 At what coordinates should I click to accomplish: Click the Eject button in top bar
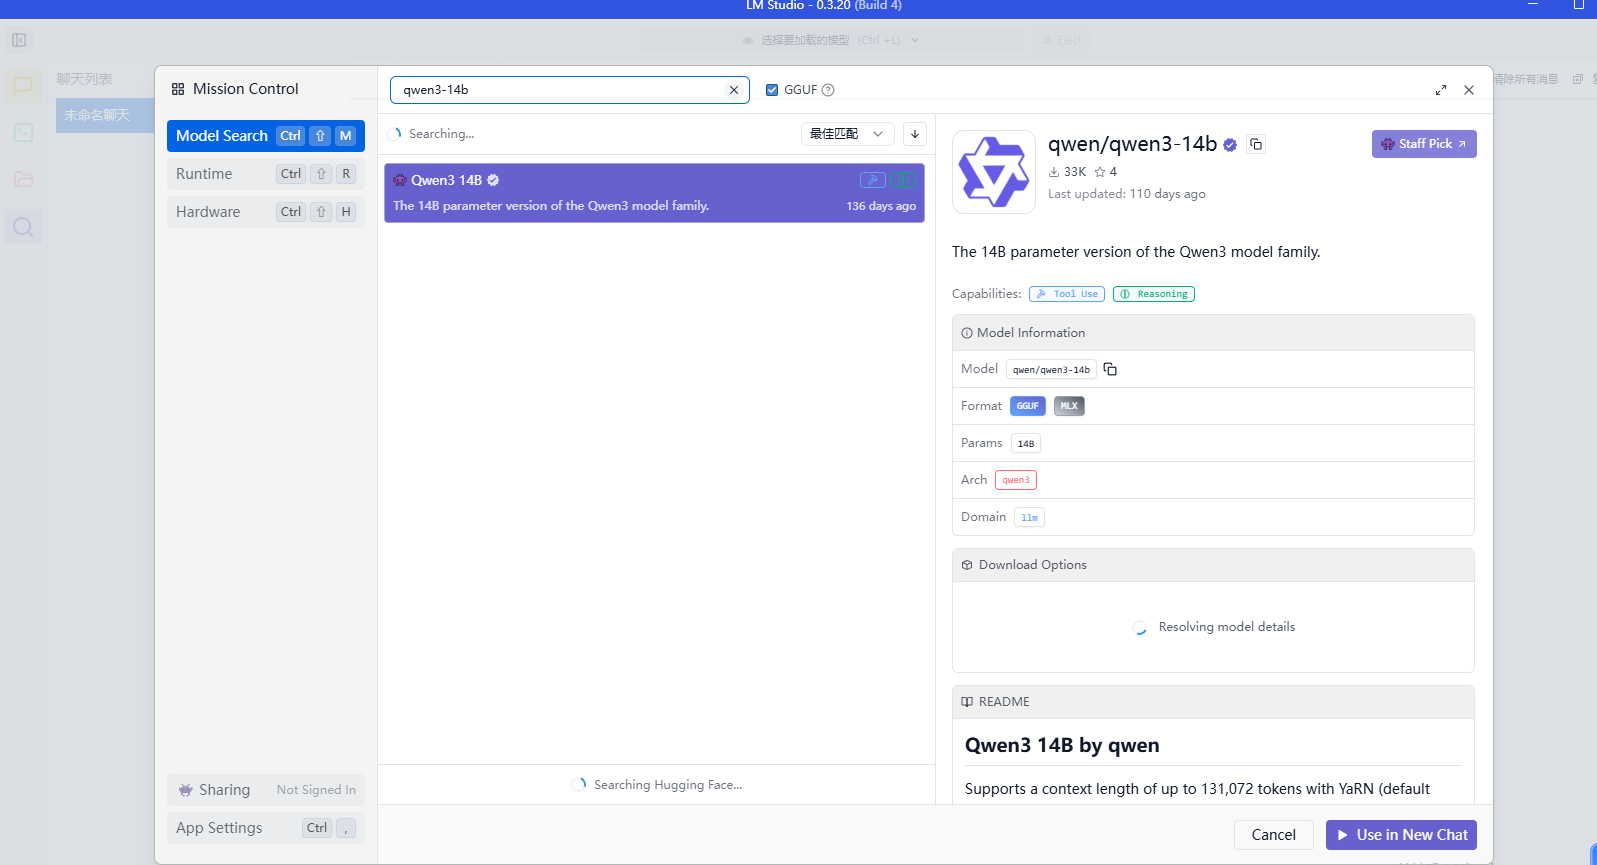pyautogui.click(x=1062, y=40)
